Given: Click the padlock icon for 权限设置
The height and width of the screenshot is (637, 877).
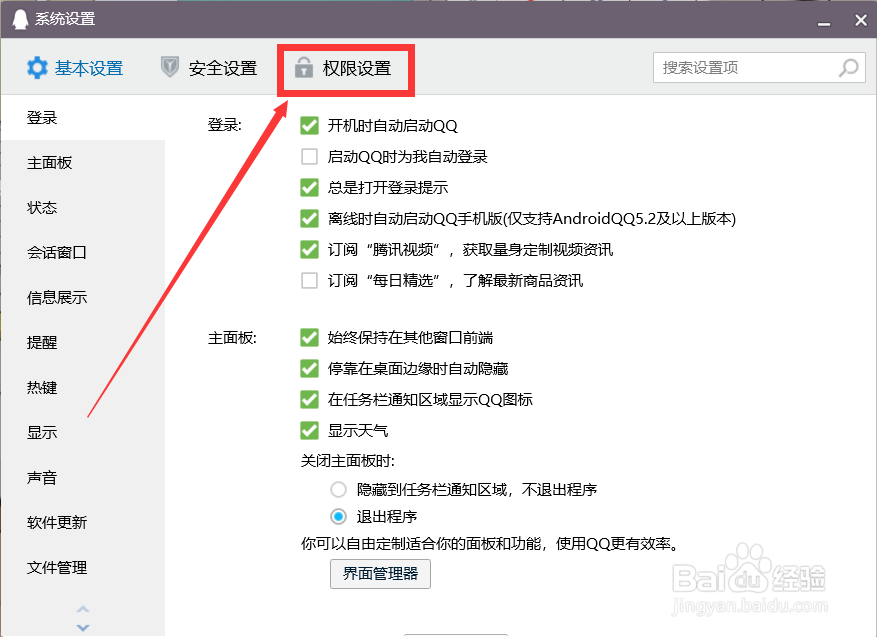Looking at the screenshot, I should tap(304, 67).
